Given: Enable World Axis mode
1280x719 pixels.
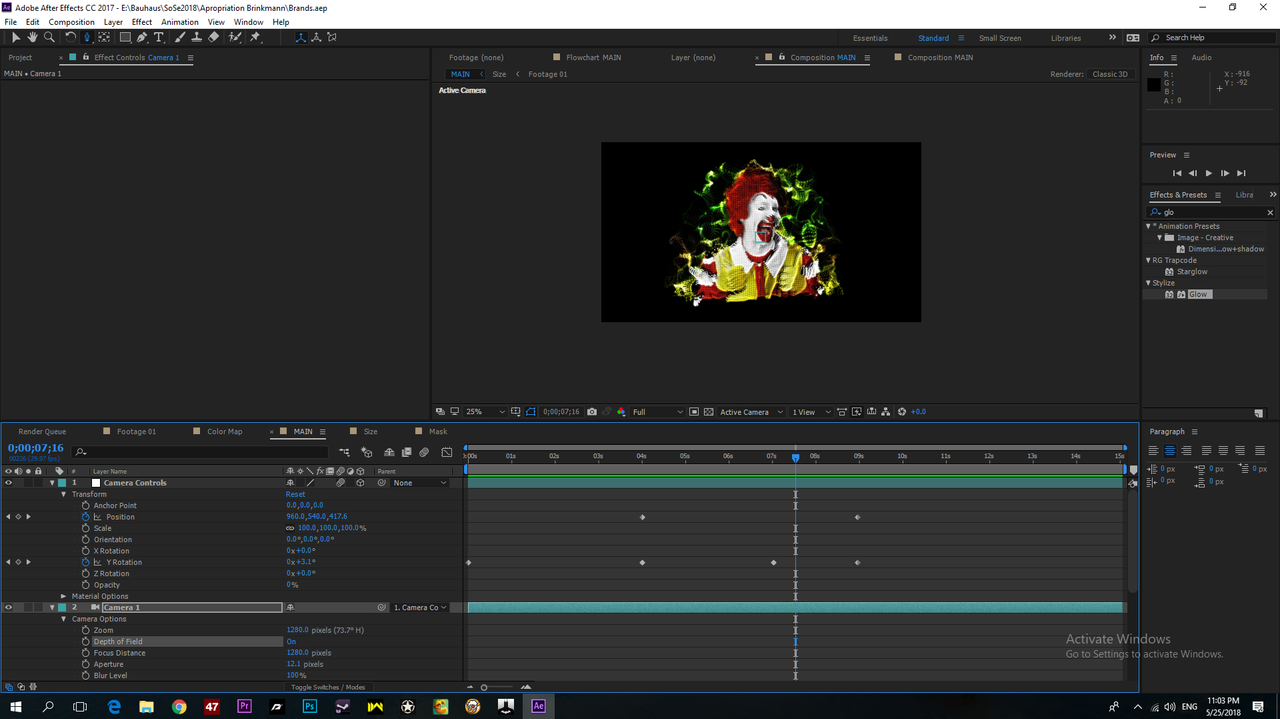Looking at the screenshot, I should 316,37.
